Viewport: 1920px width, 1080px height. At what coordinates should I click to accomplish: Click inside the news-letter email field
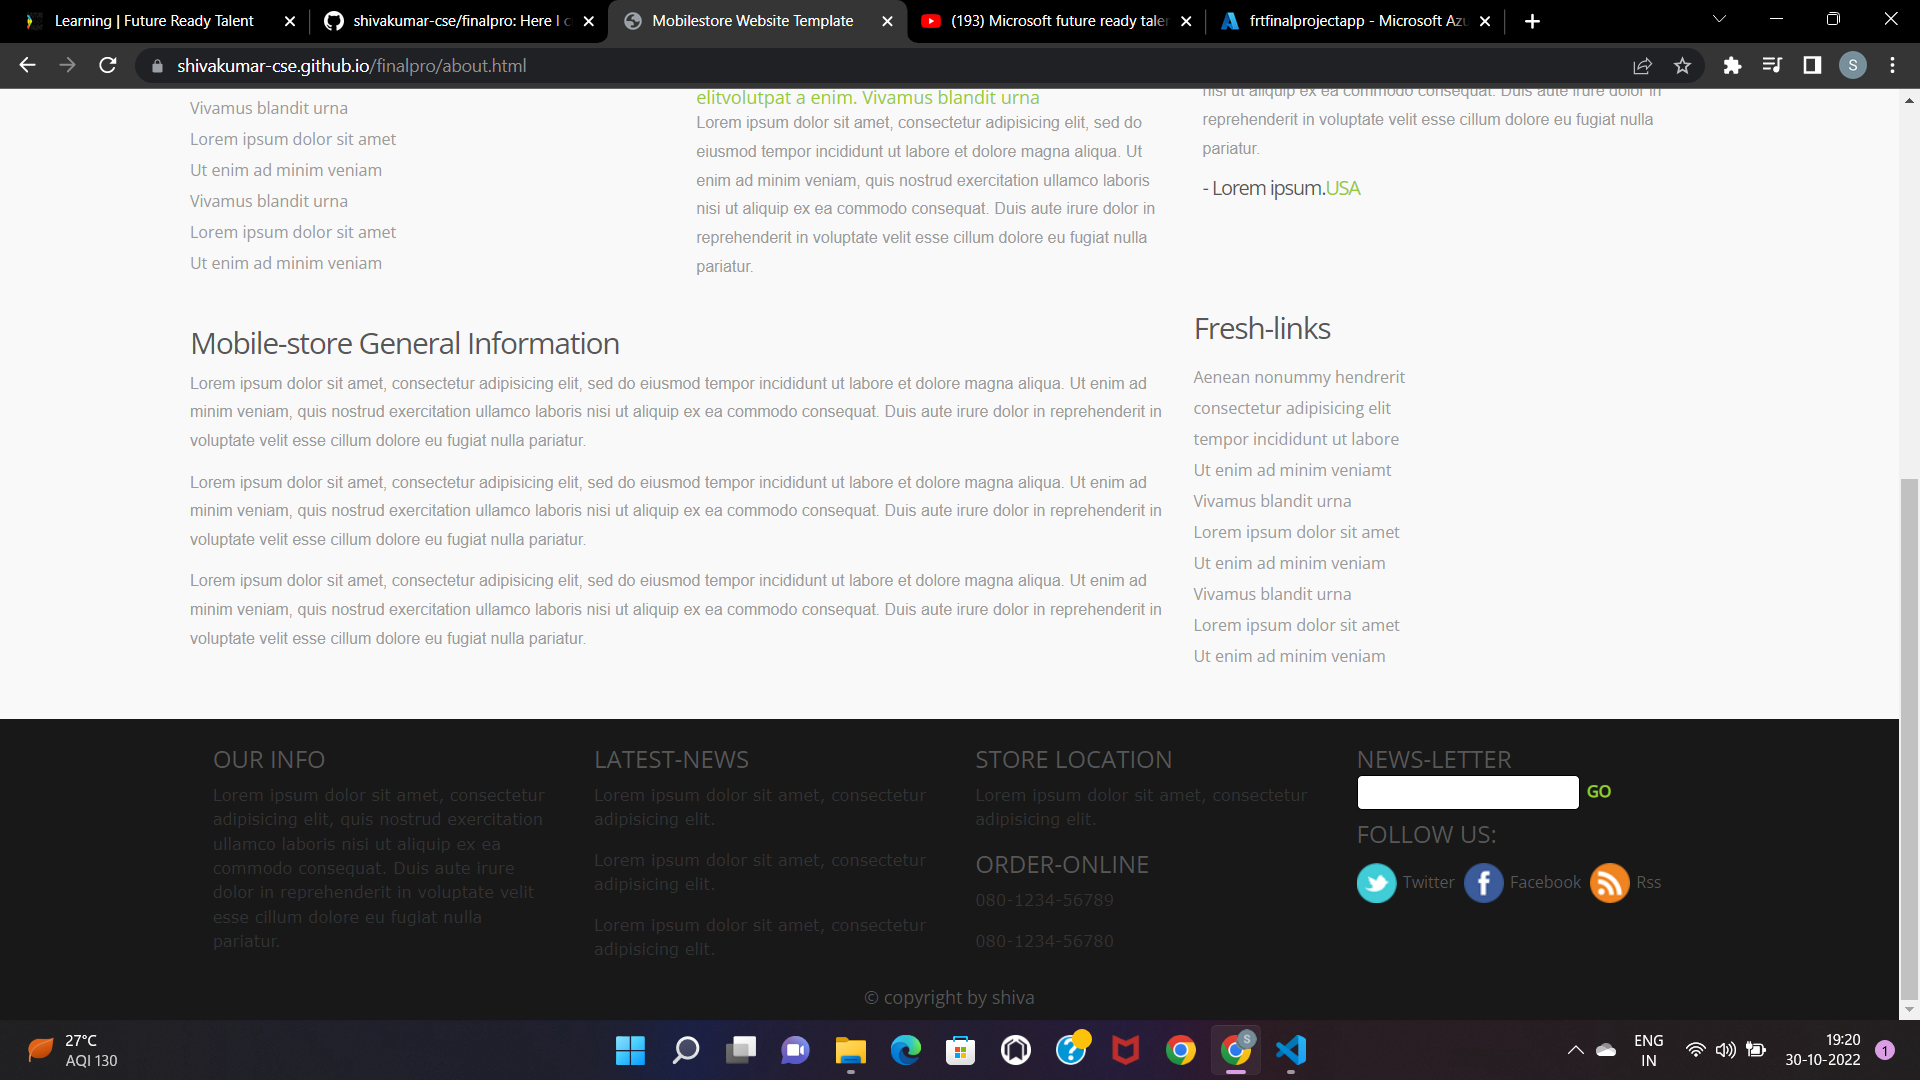click(1467, 792)
